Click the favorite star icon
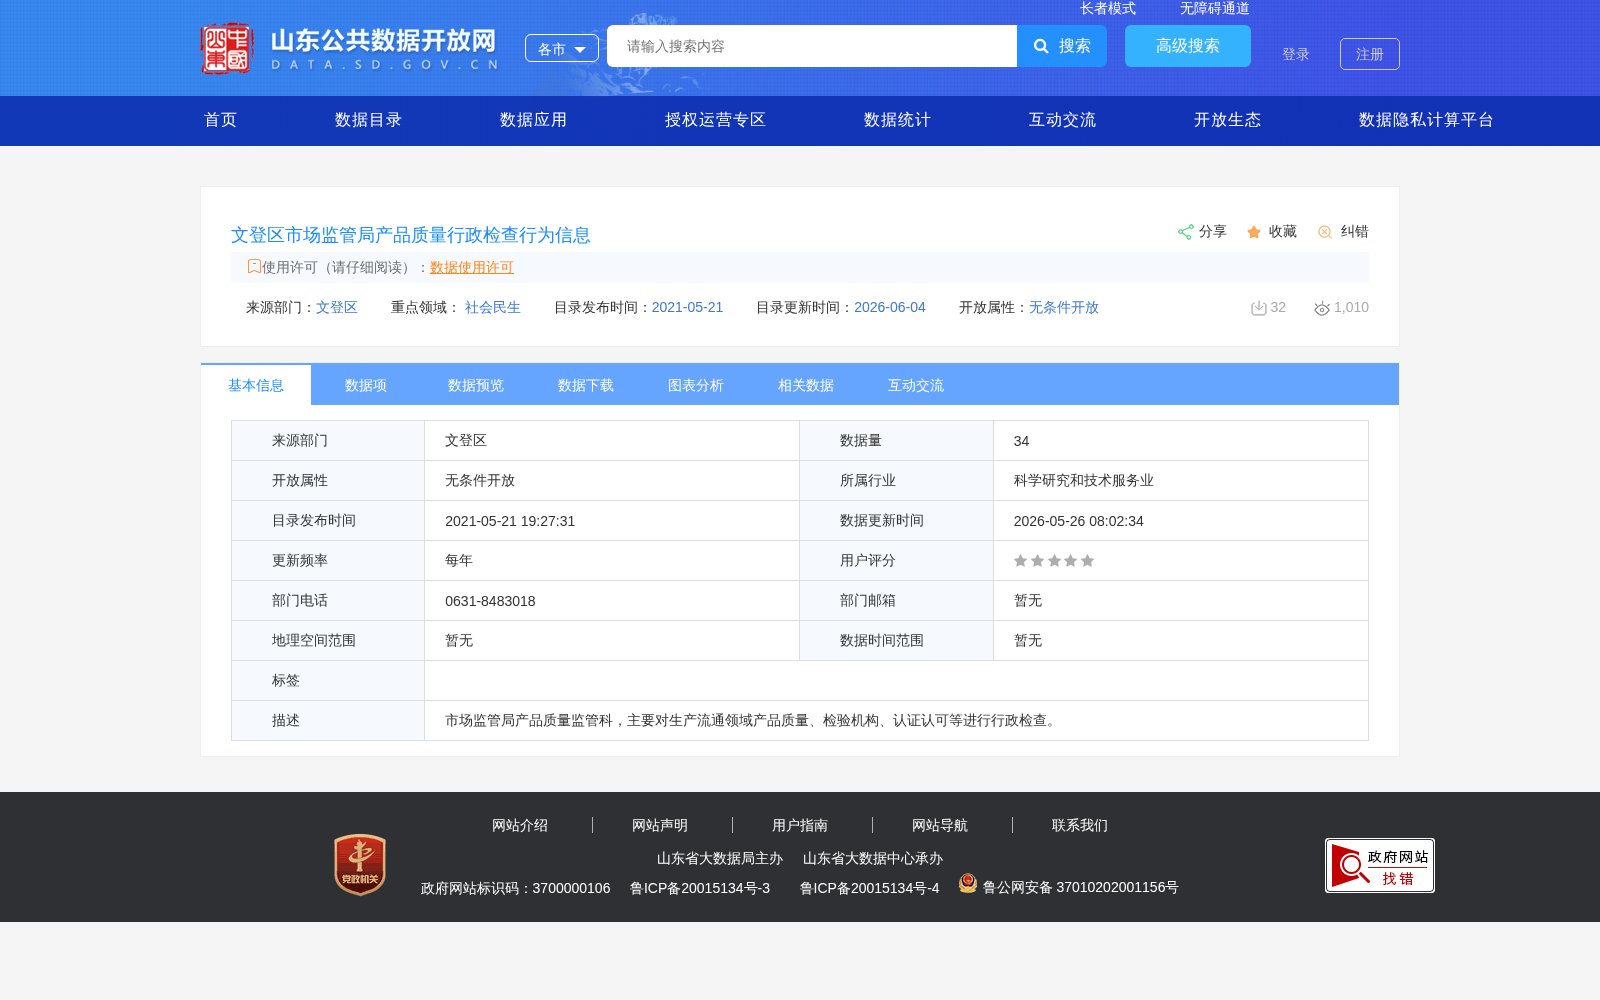Screen dimensions: 1600x1000 tap(1254, 232)
